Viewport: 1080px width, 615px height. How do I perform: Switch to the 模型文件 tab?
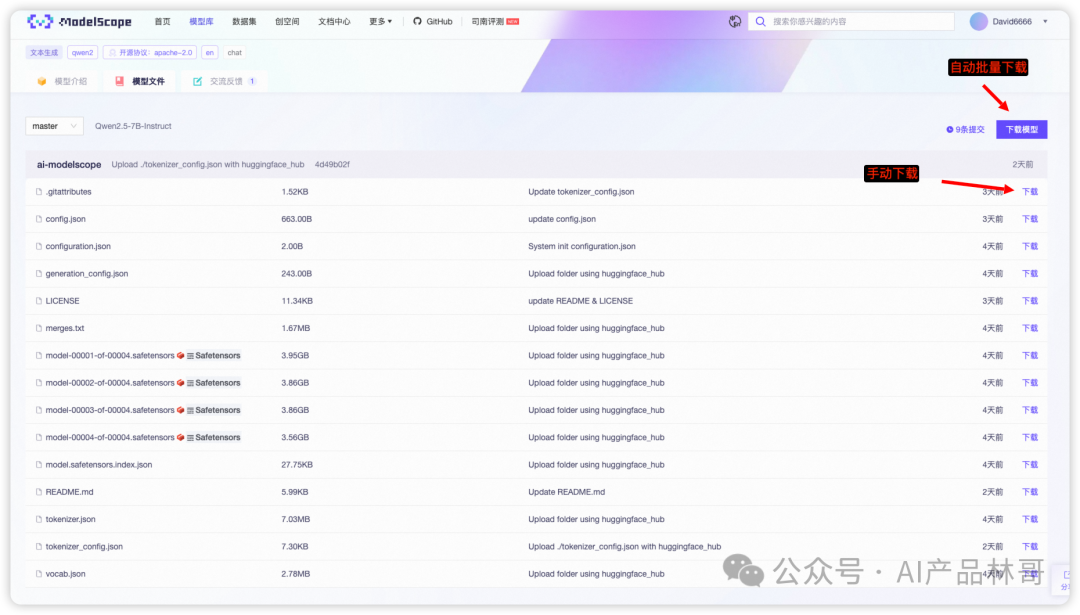pyautogui.click(x=140, y=81)
